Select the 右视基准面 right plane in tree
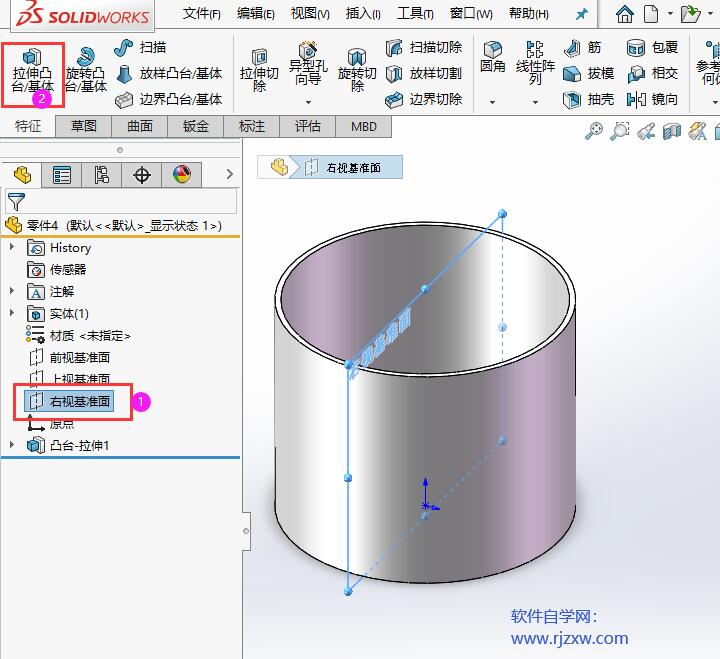The image size is (720, 659). coord(69,401)
